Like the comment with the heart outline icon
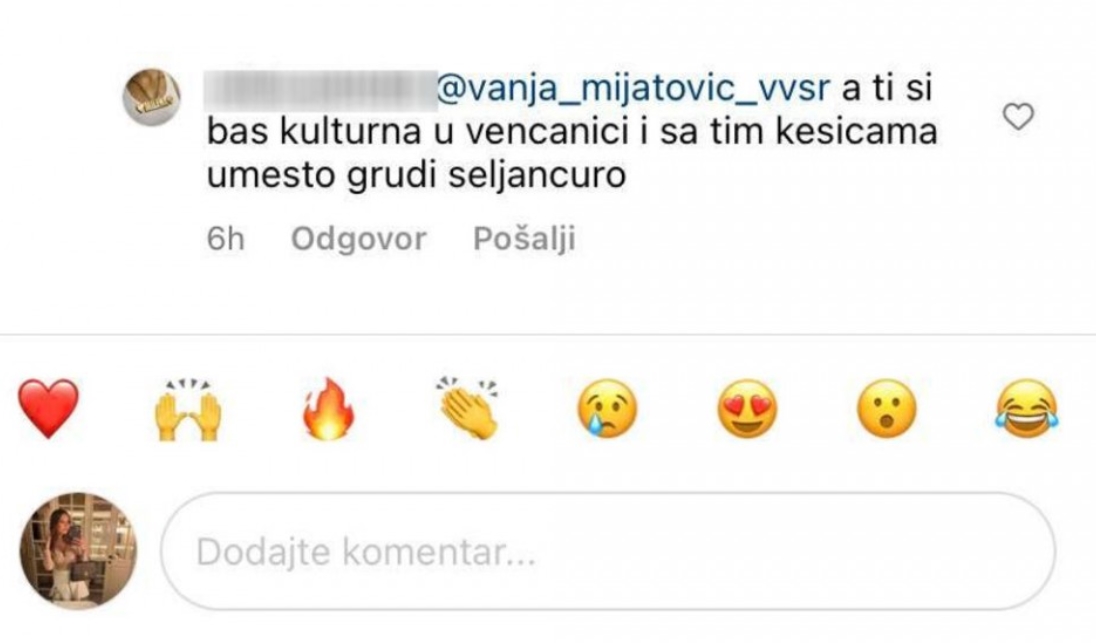 [1018, 117]
